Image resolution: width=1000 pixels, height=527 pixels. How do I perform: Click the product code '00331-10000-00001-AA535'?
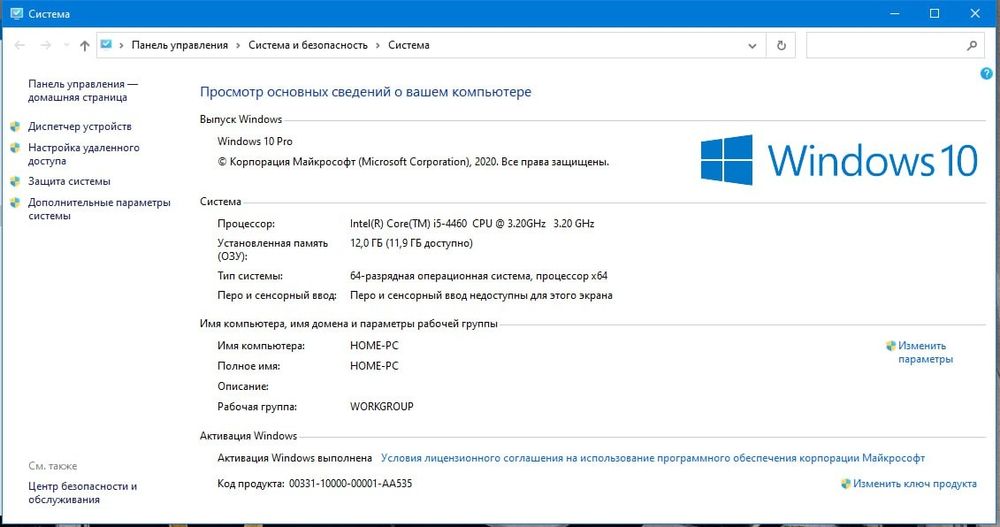[x=350, y=484]
